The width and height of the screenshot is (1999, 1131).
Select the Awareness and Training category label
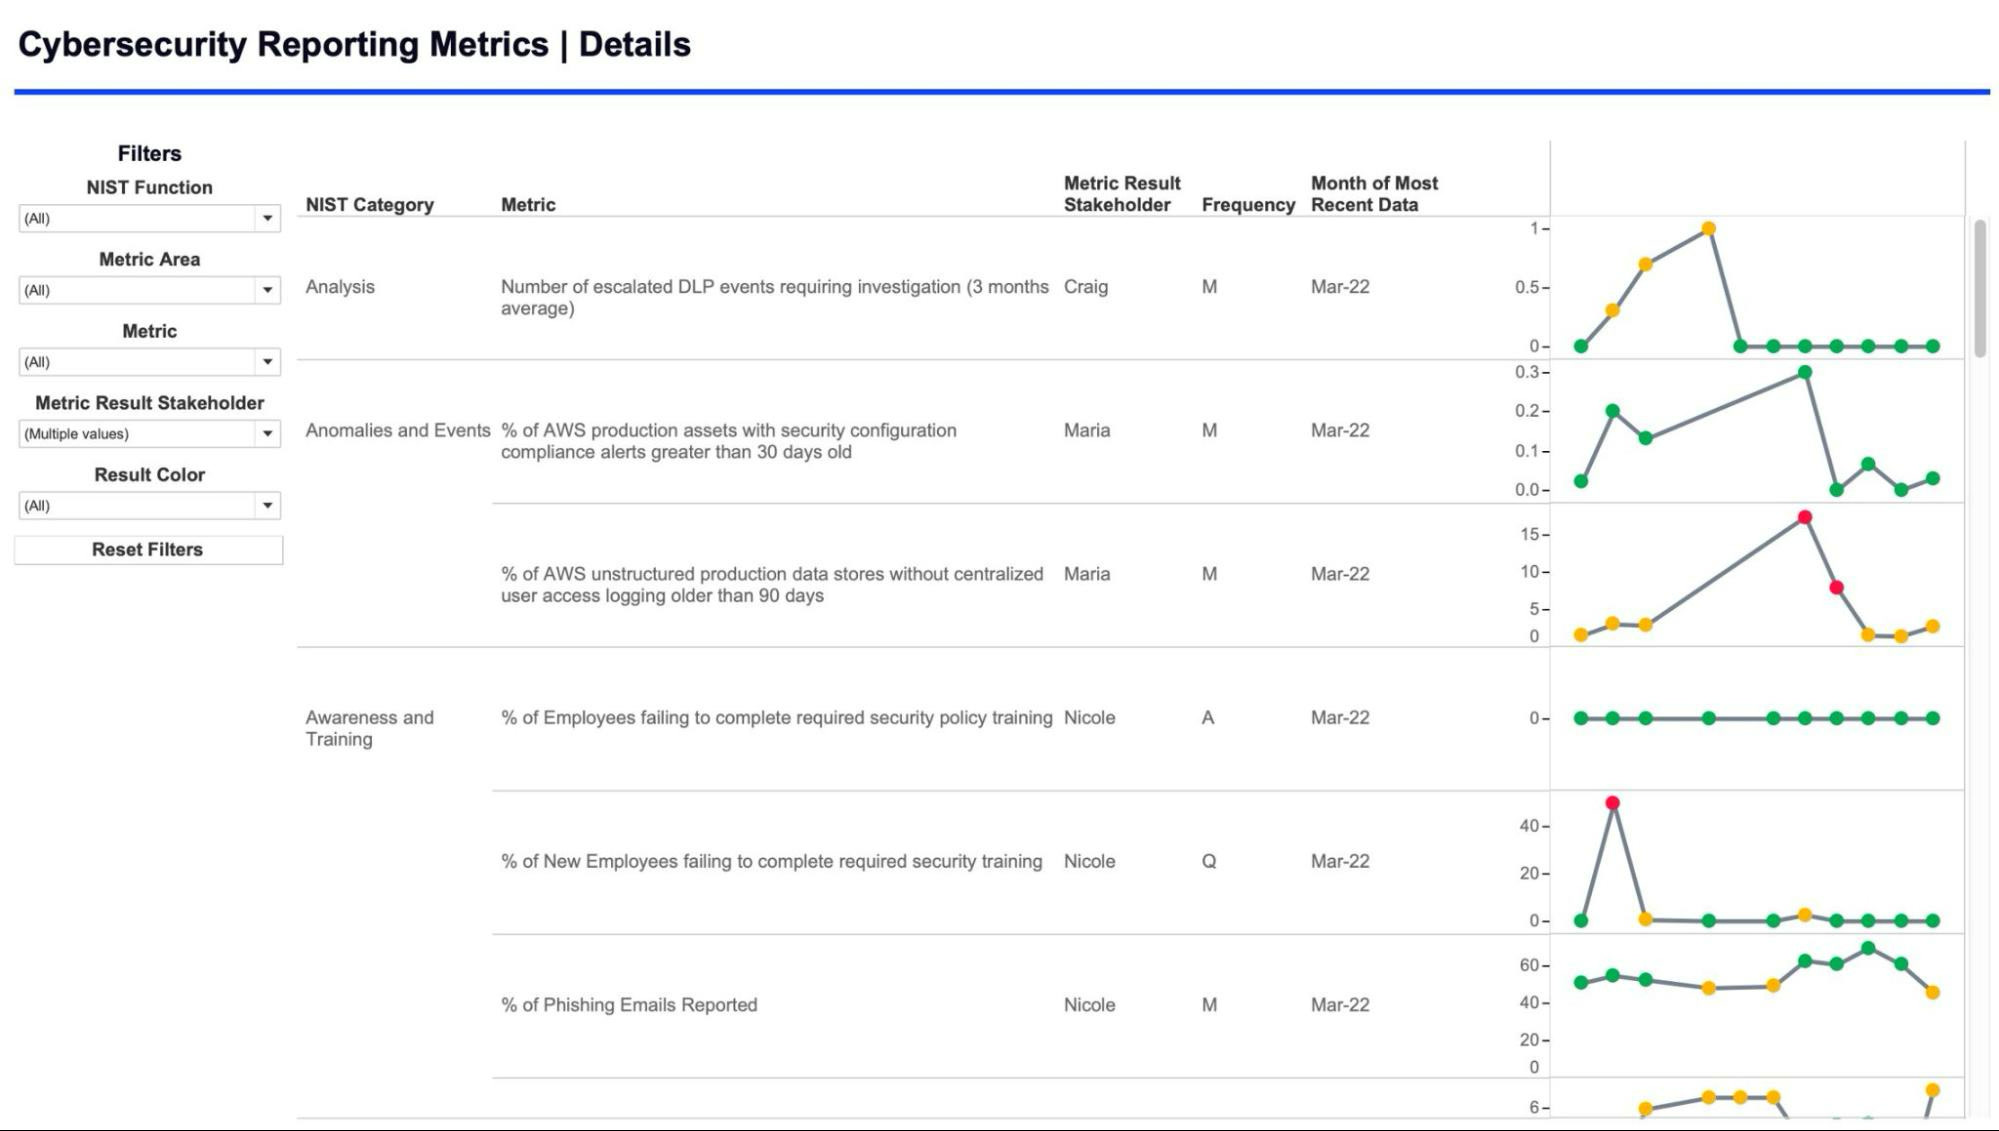click(x=370, y=728)
